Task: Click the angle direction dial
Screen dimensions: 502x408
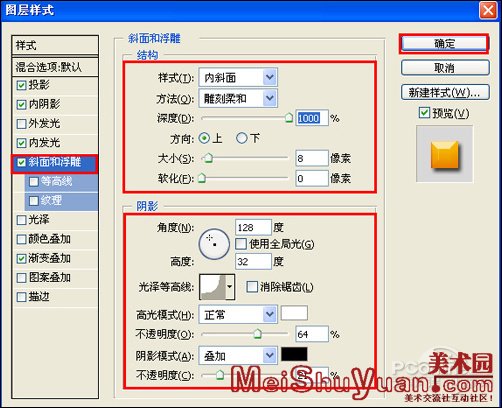Action: click(x=214, y=244)
